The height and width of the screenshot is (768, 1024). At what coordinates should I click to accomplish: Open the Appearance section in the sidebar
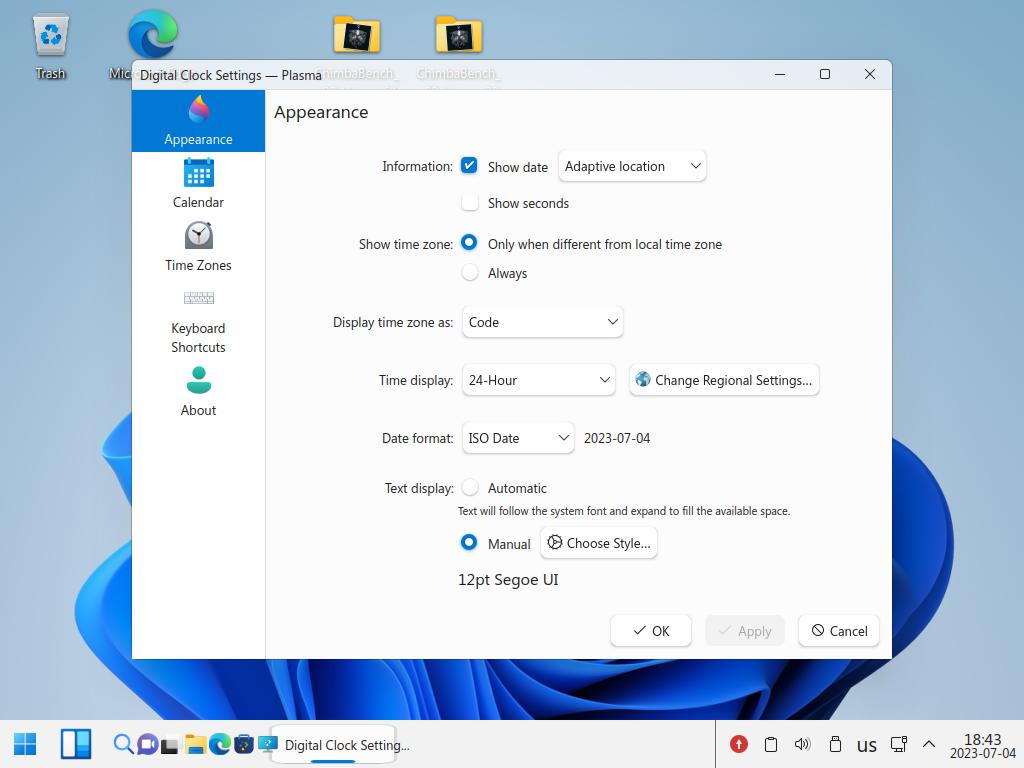[x=198, y=121]
